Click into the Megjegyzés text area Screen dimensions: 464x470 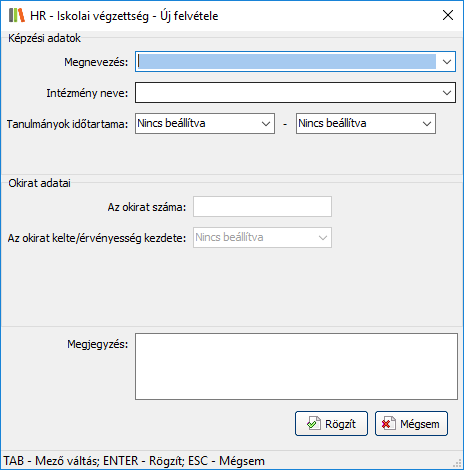[296, 366]
